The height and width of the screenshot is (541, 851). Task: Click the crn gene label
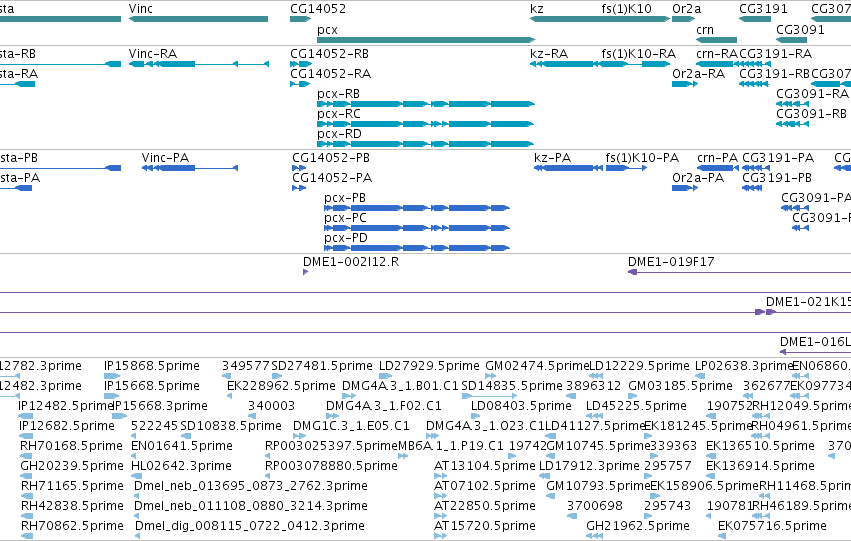(x=705, y=30)
